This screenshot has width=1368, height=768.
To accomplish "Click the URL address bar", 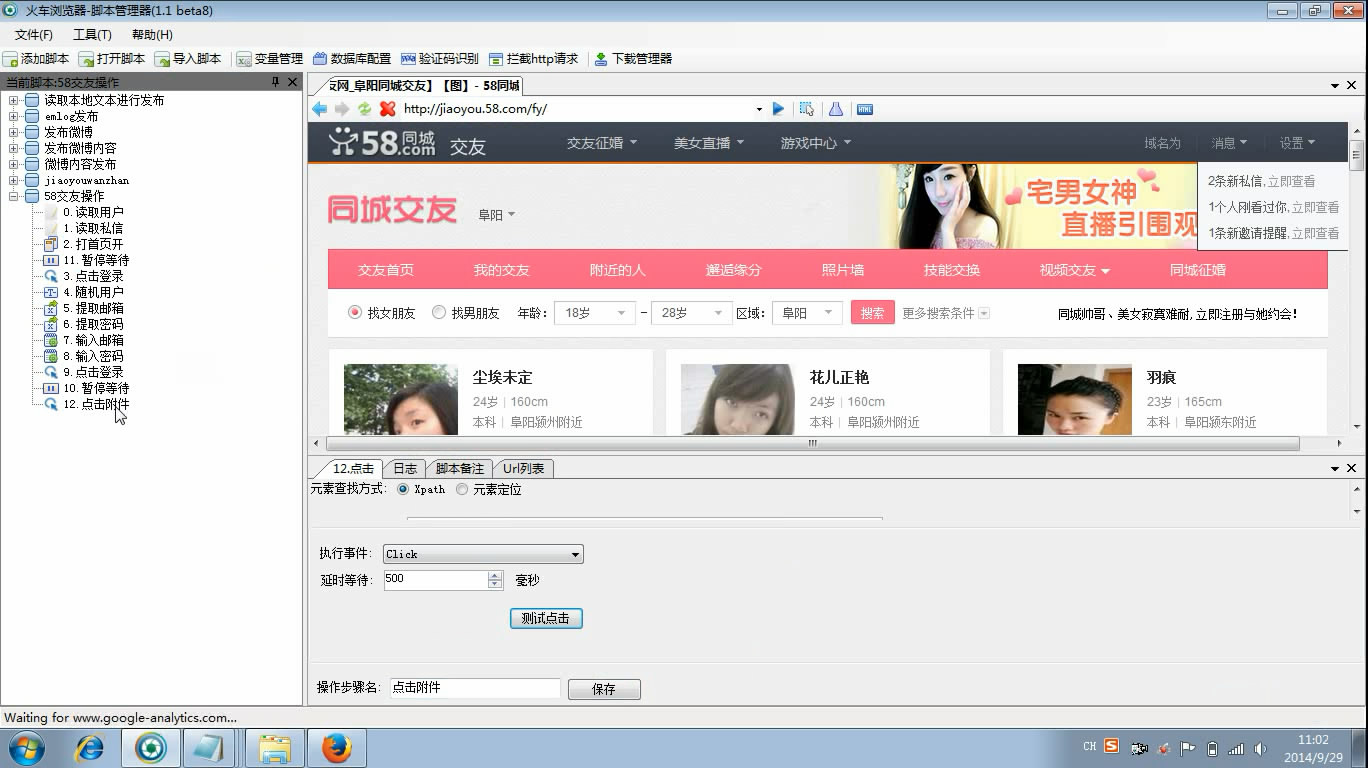I will click(576, 109).
